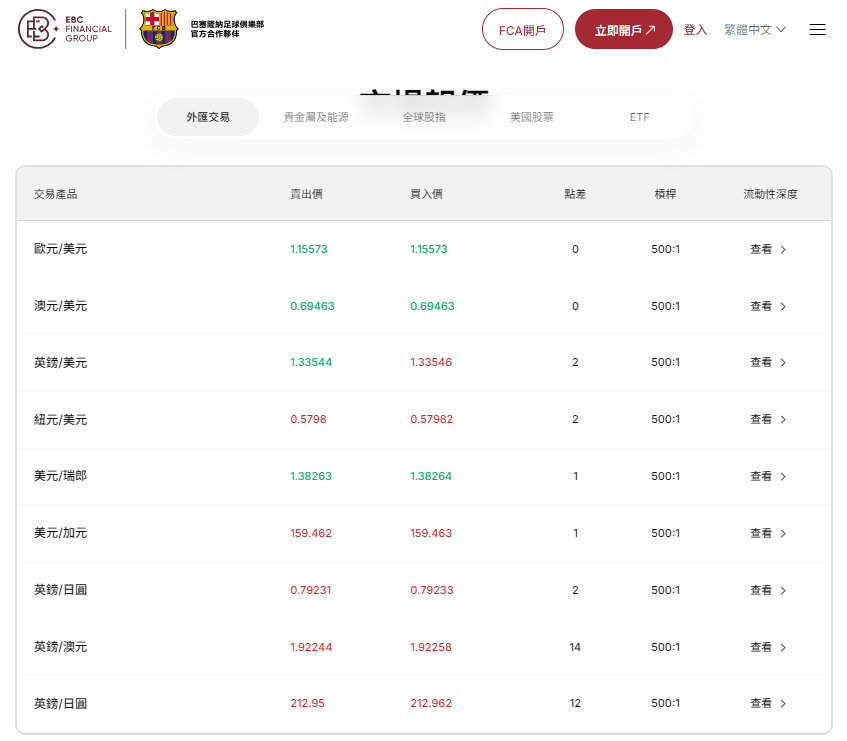The width and height of the screenshot is (847, 741).
Task: Select the 歐元/美元 product name
Action: [60, 249]
